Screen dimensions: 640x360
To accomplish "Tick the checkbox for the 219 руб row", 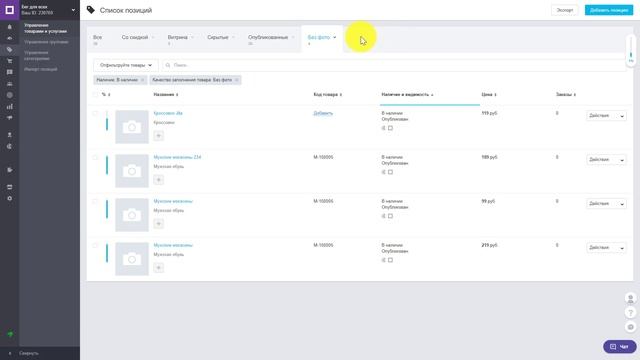I will click(95, 246).
